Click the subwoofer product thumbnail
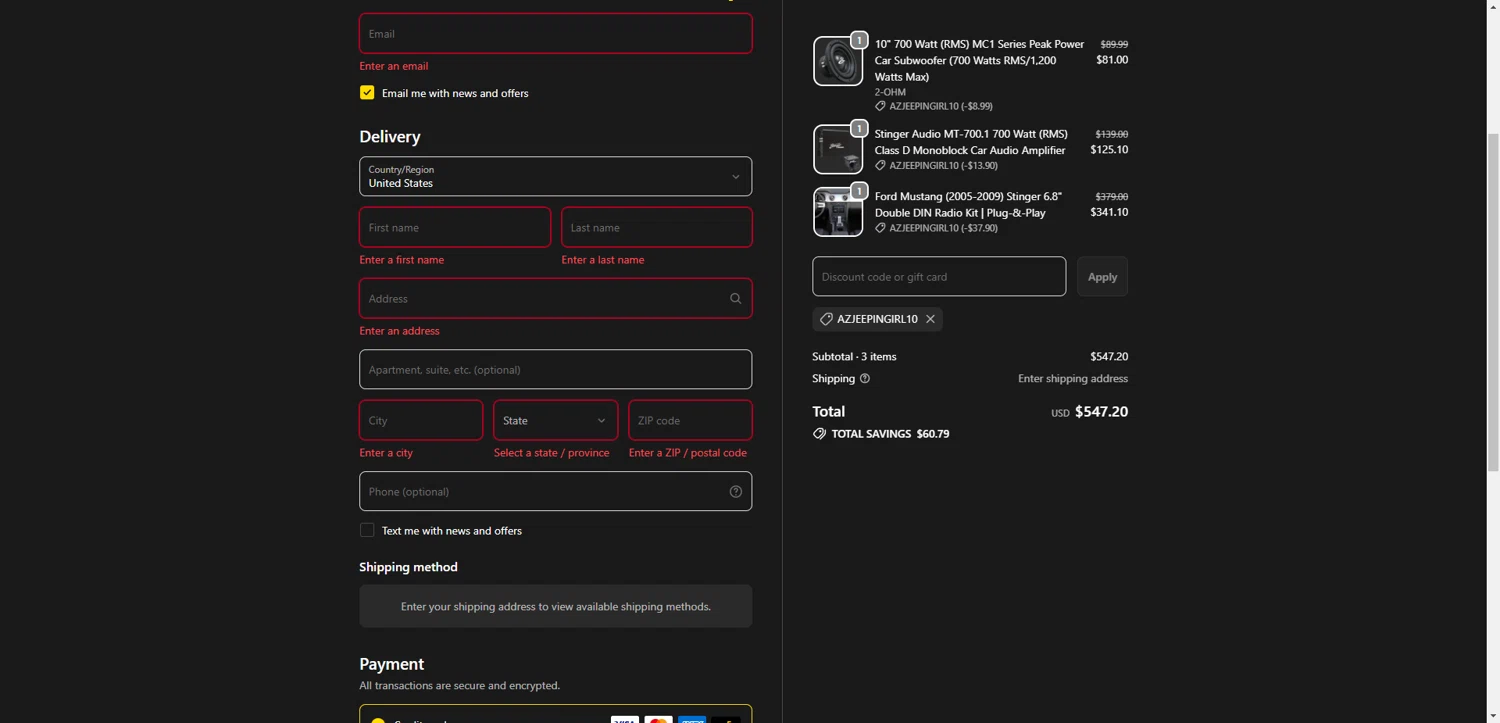1500x723 pixels. pos(838,61)
